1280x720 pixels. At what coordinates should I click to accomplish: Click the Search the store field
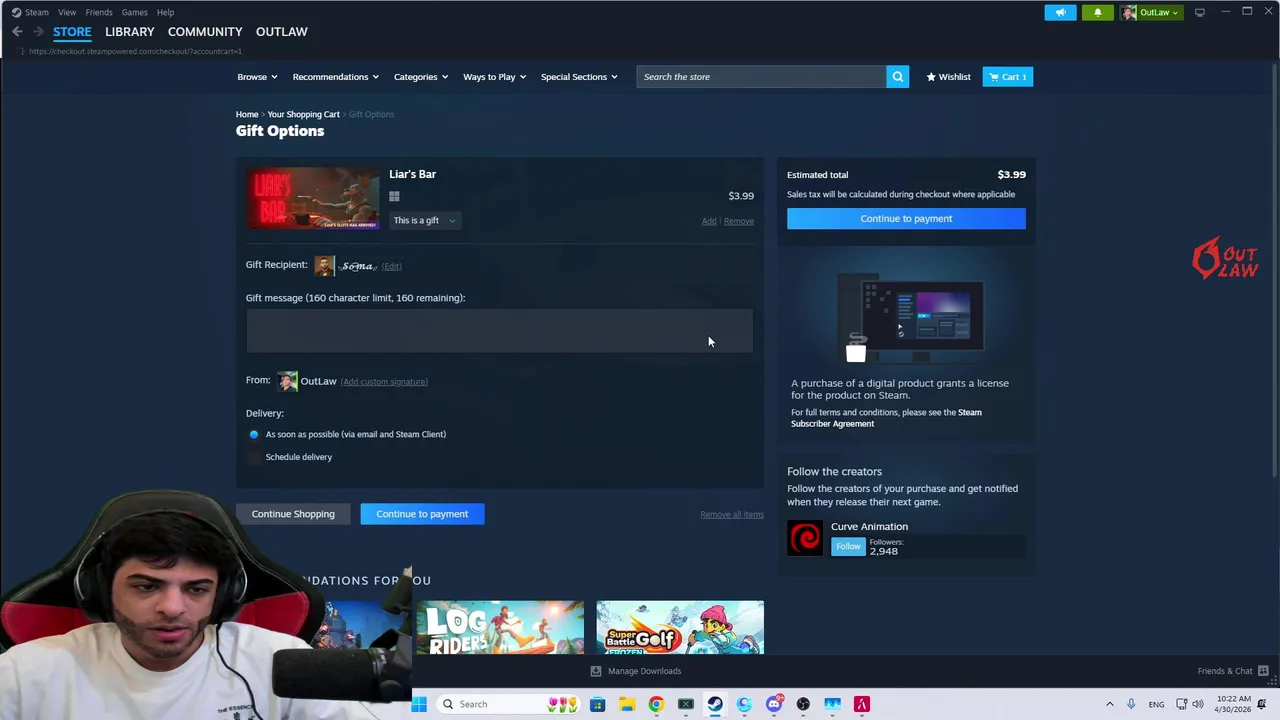tap(761, 77)
